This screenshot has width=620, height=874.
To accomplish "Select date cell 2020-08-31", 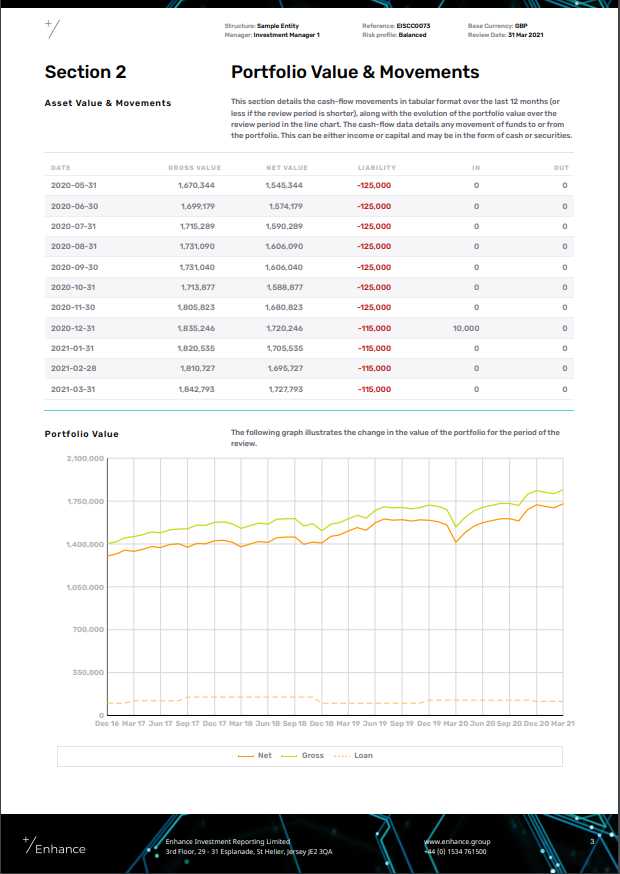I will click(74, 247).
